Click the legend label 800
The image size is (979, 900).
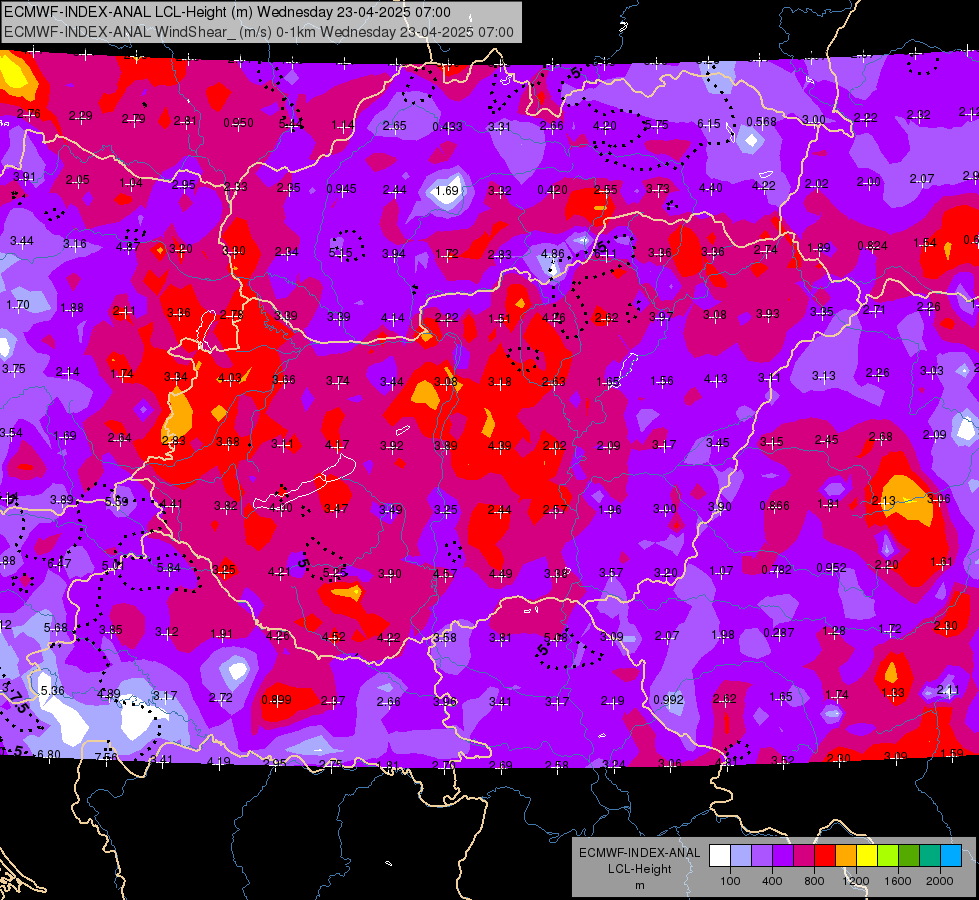[814, 881]
